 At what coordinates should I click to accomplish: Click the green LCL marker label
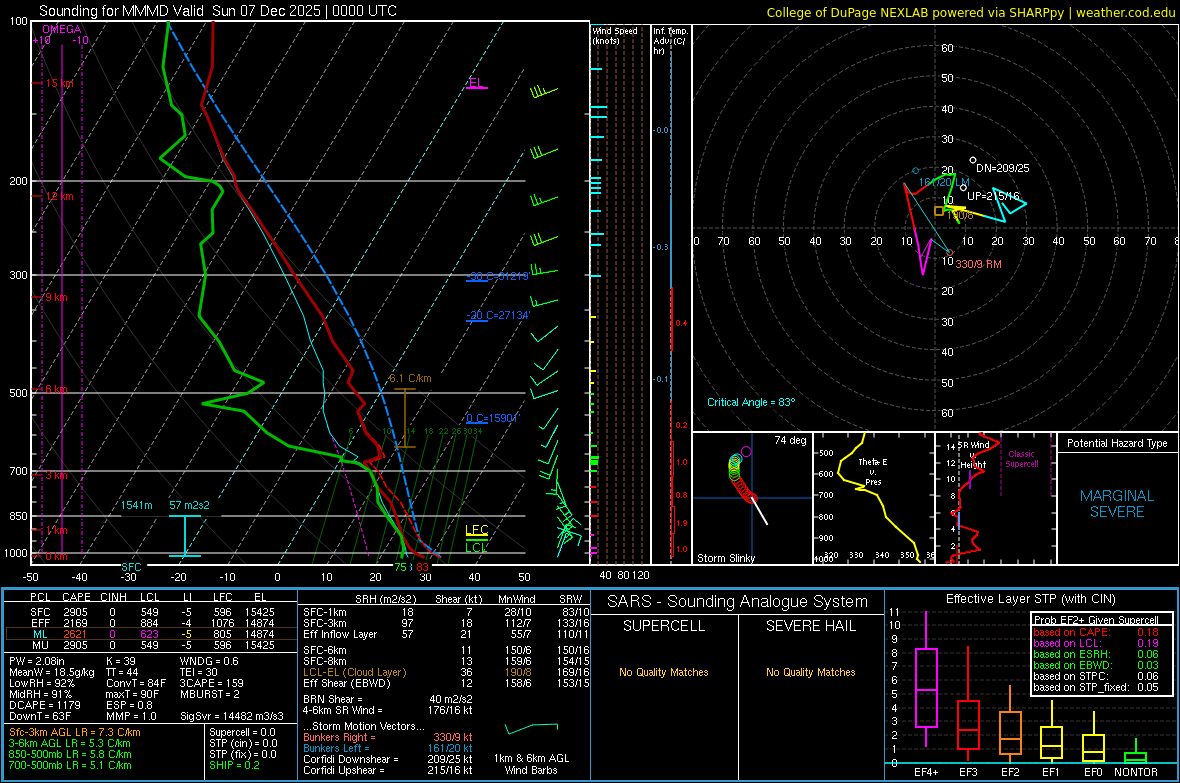click(x=476, y=547)
